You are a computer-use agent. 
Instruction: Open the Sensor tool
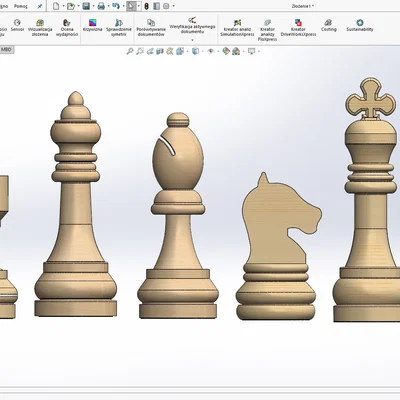click(x=17, y=25)
